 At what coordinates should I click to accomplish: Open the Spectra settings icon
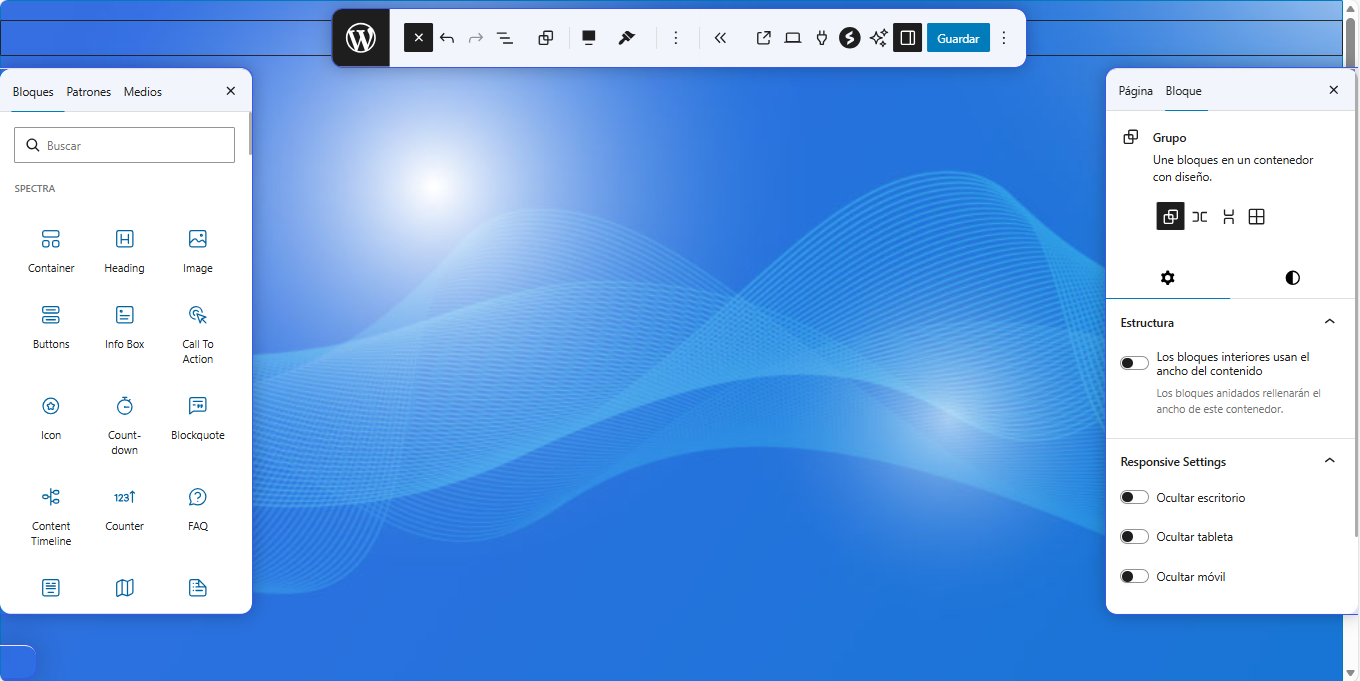(850, 38)
